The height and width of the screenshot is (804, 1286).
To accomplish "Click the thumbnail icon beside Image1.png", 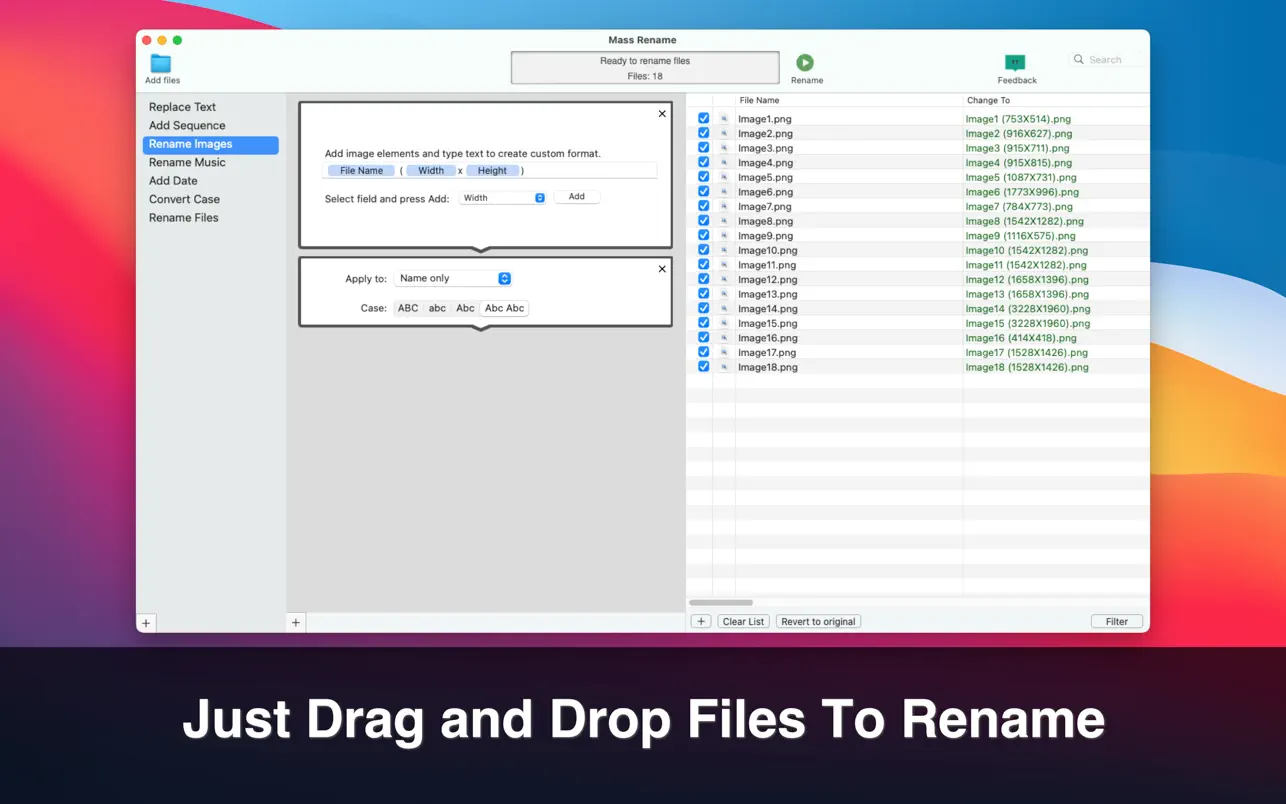I will tap(722, 118).
